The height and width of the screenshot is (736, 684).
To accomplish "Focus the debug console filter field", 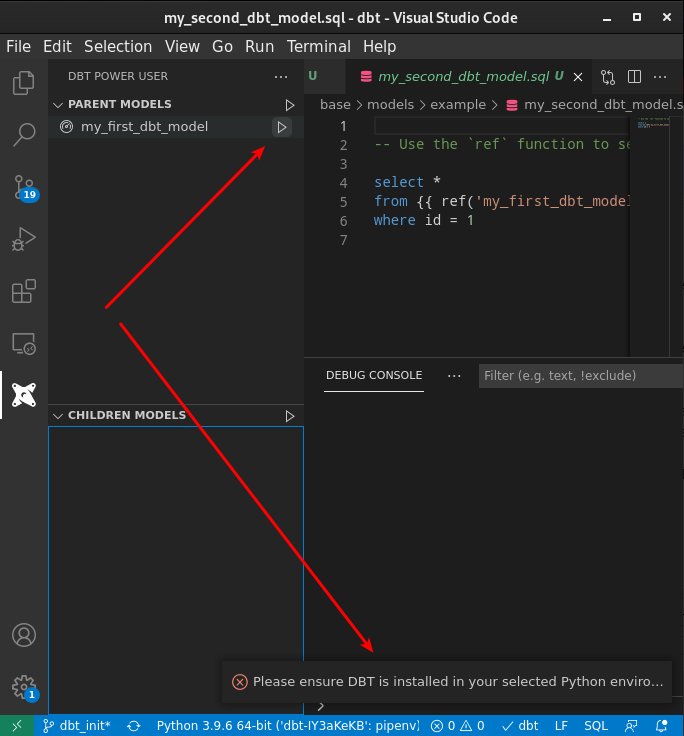I will [580, 376].
